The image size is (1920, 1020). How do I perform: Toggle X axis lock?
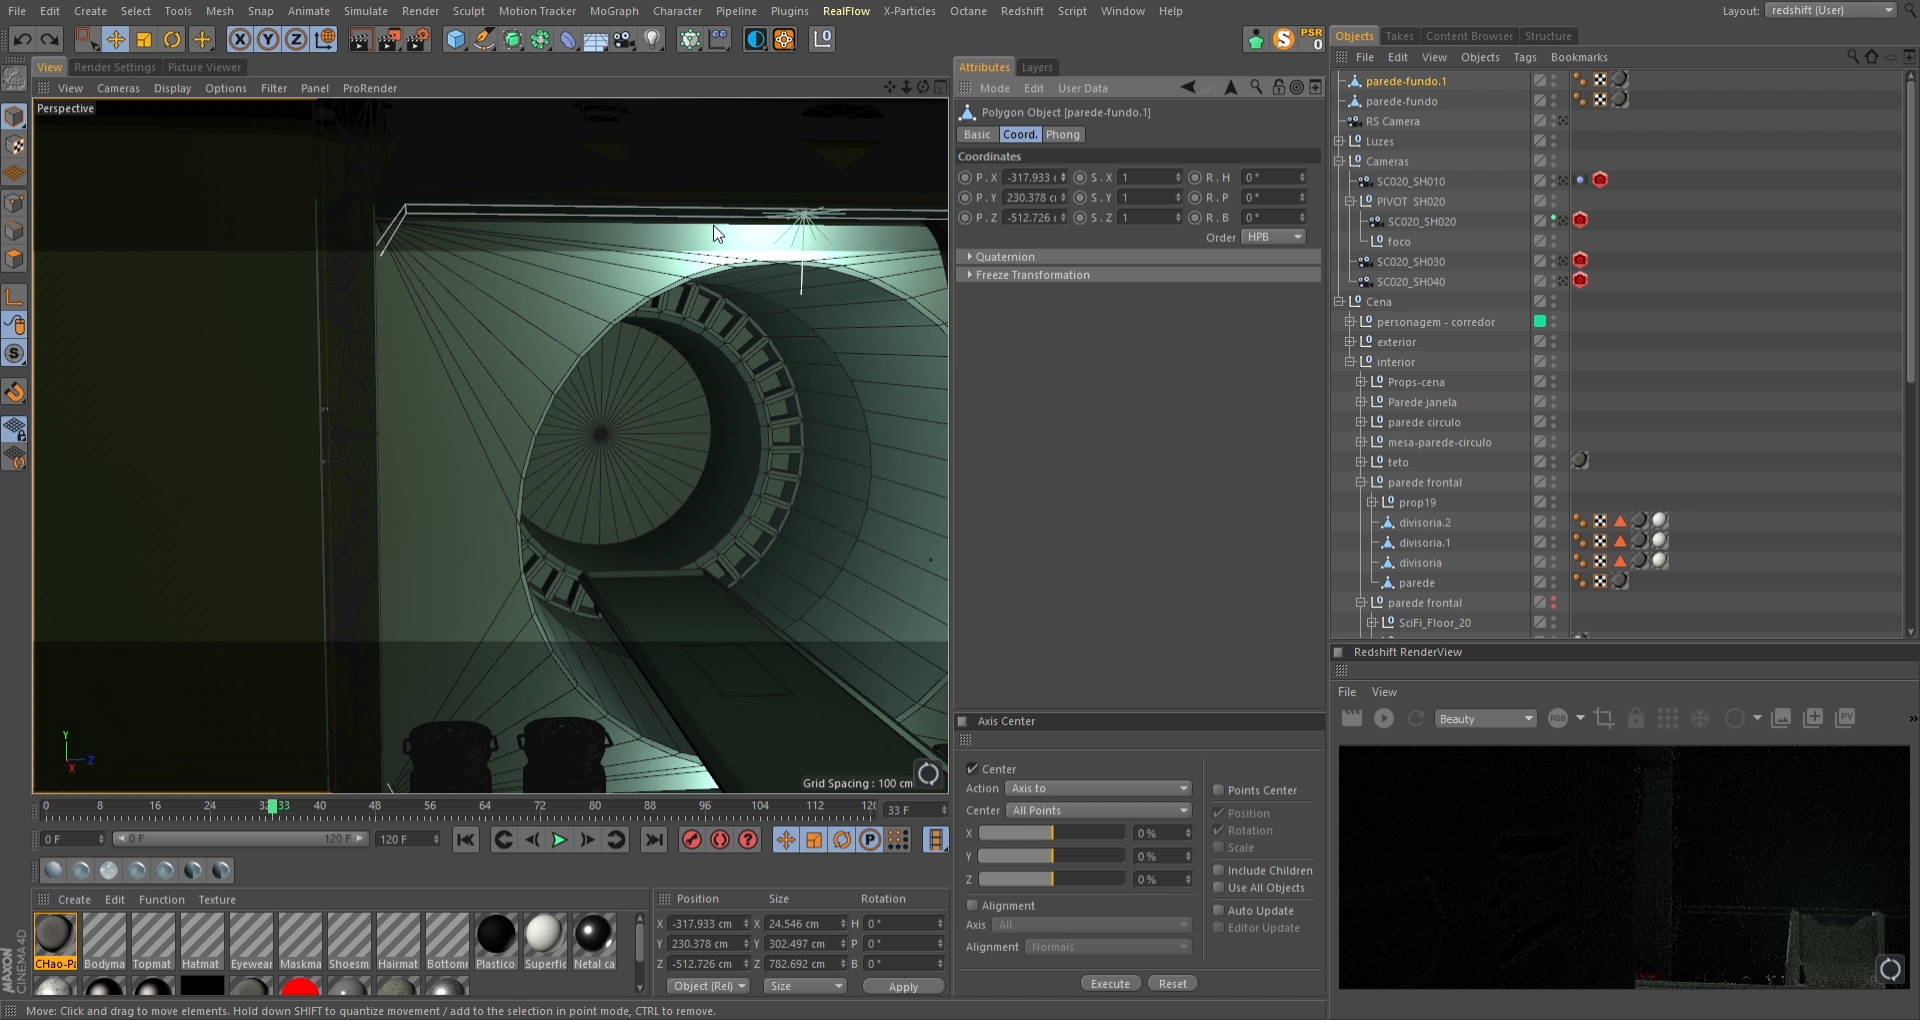[240, 39]
